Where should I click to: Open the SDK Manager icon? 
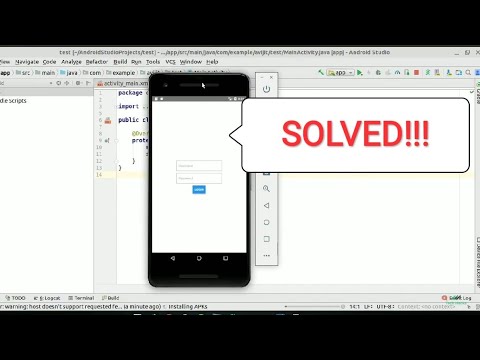(x=449, y=72)
